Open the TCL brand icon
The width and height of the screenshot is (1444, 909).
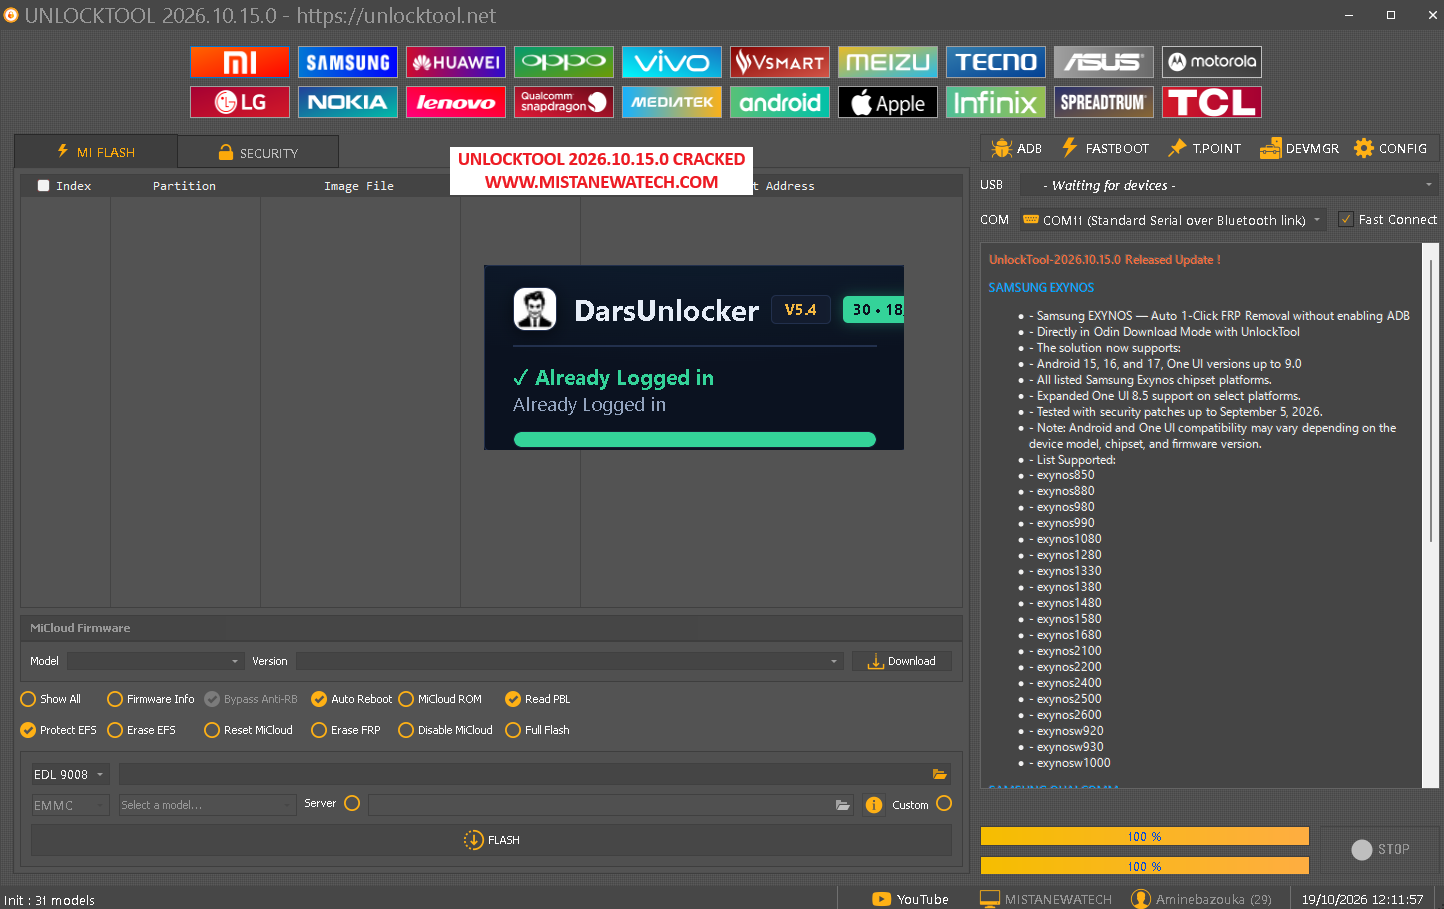1212,102
